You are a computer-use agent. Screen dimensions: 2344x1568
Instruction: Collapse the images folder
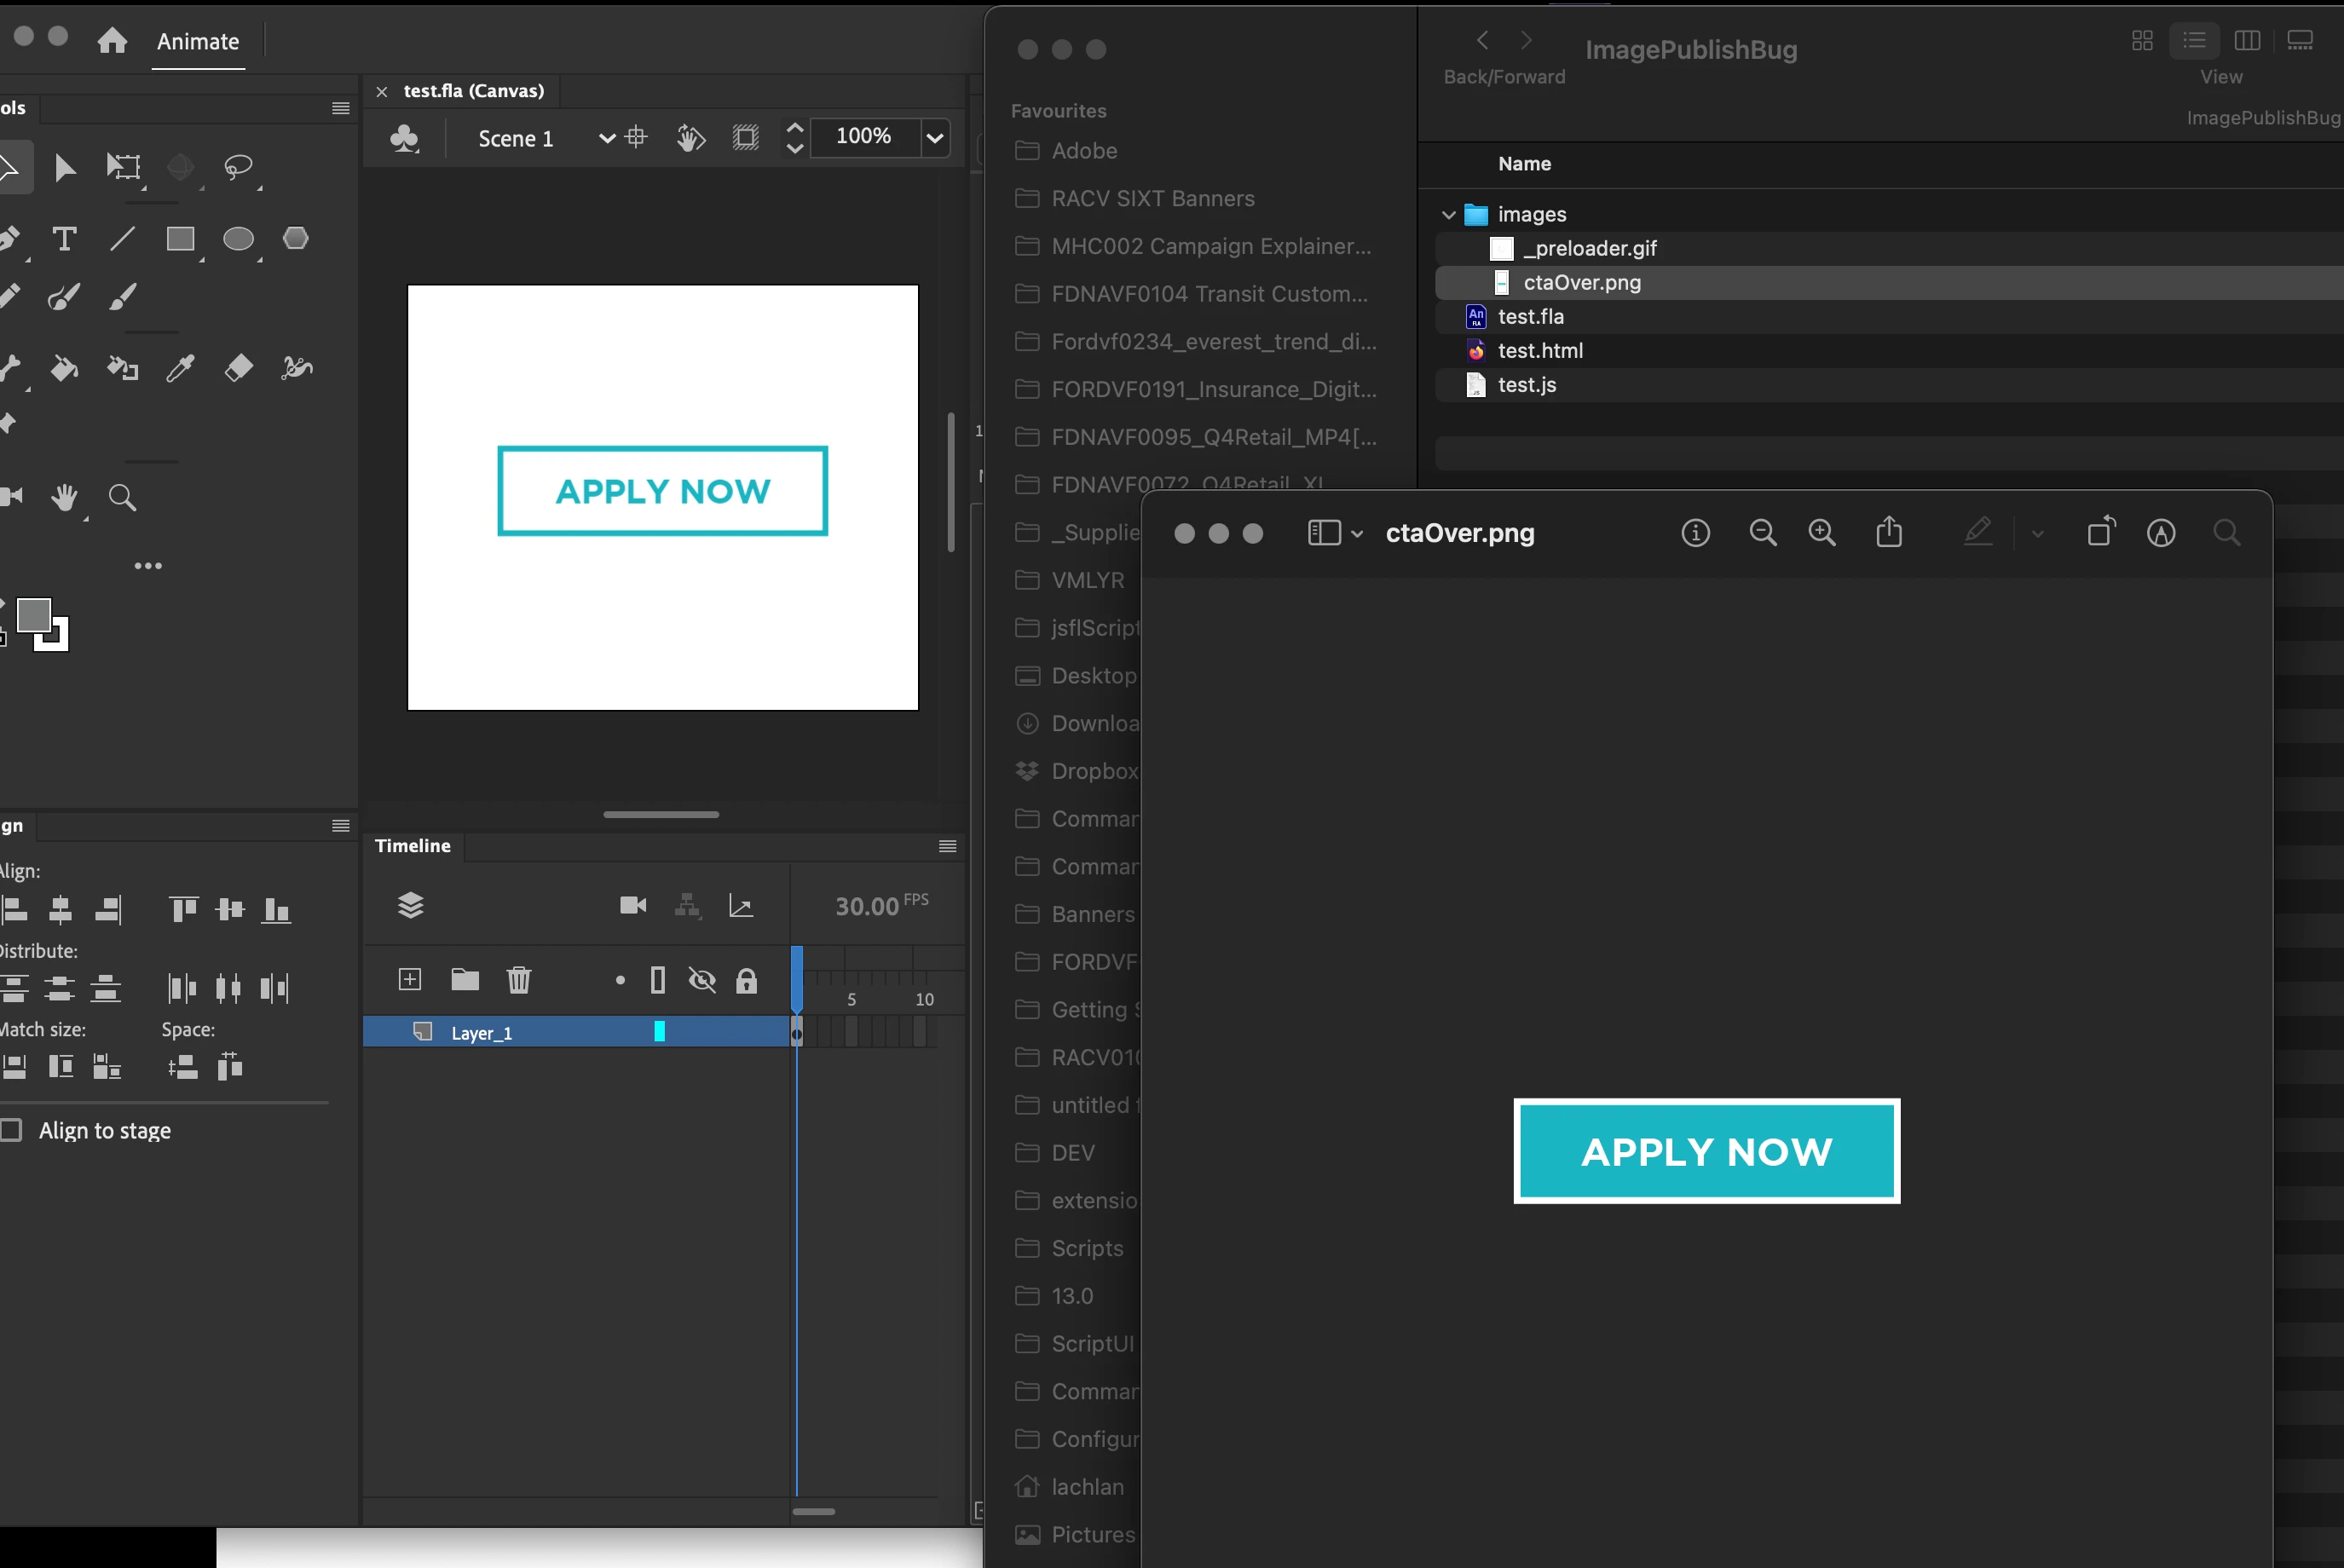tap(1448, 215)
